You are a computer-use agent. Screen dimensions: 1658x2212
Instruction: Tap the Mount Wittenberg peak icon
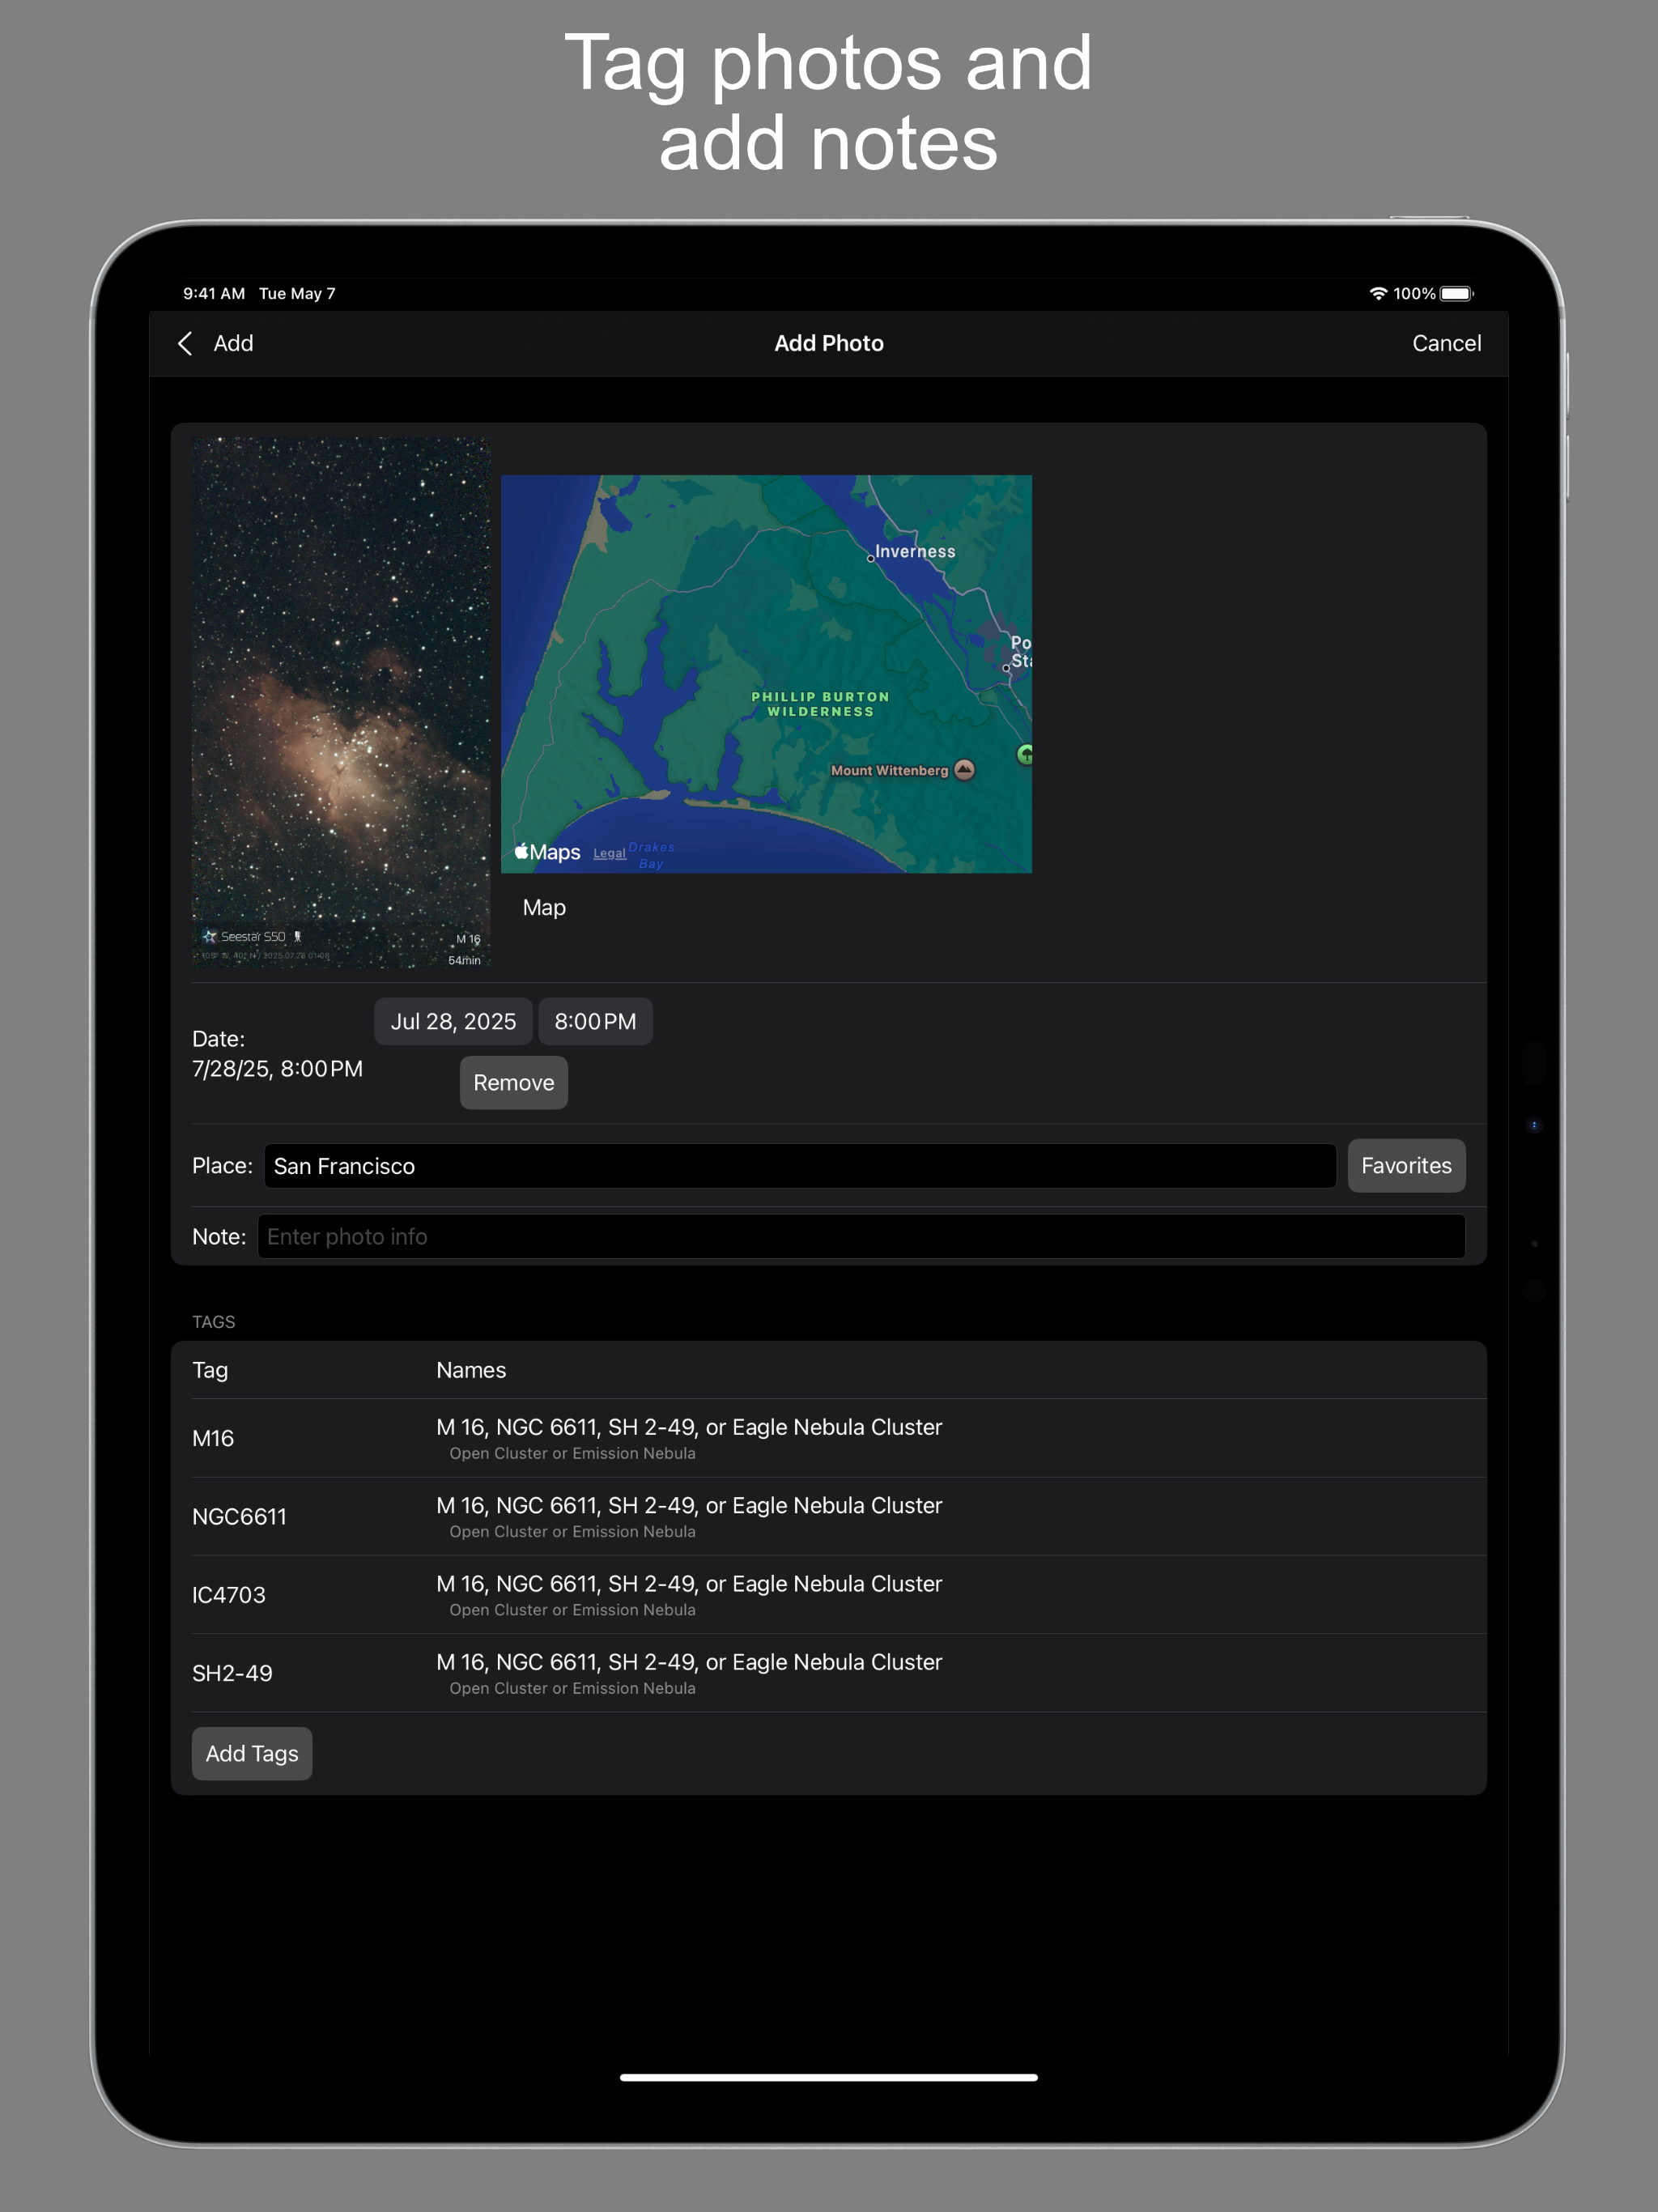[964, 769]
